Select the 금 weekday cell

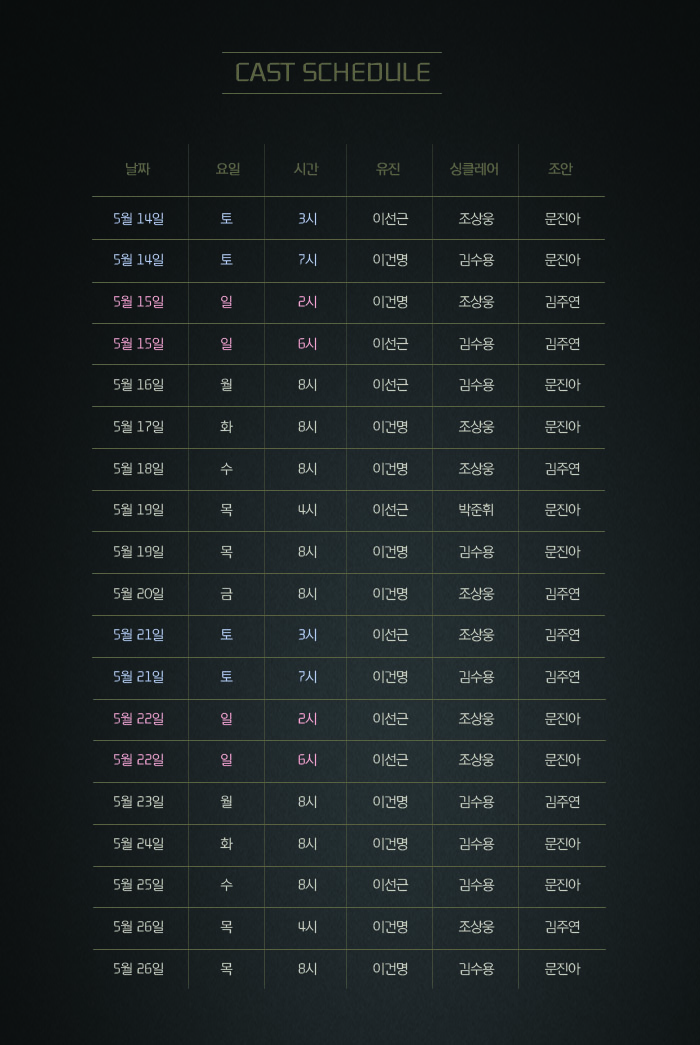click(227, 594)
